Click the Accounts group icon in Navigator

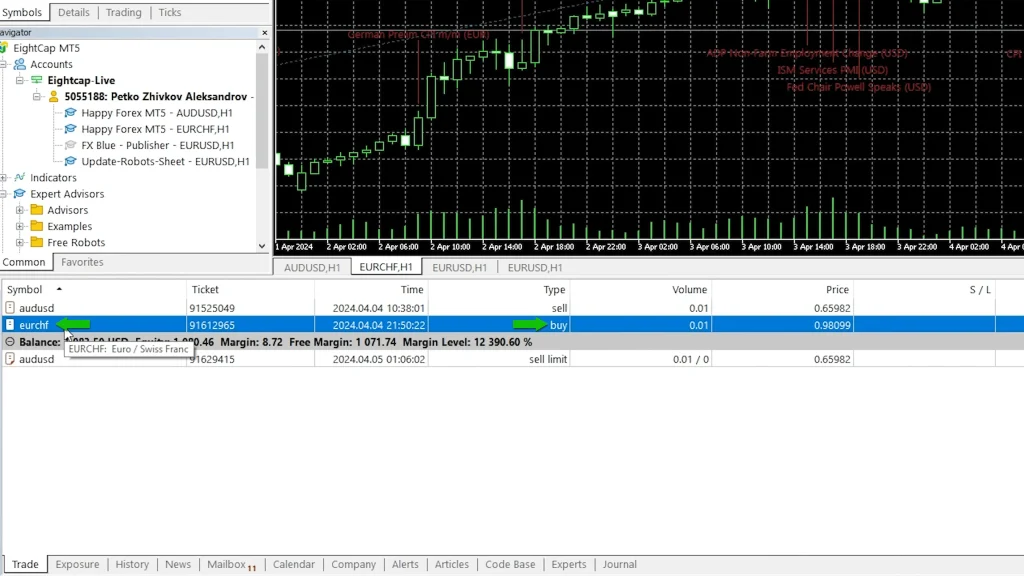coord(20,64)
